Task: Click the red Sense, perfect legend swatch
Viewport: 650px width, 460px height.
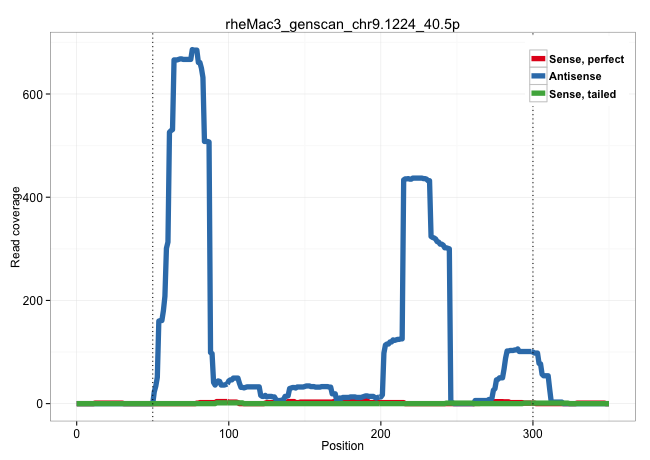Action: click(x=538, y=59)
